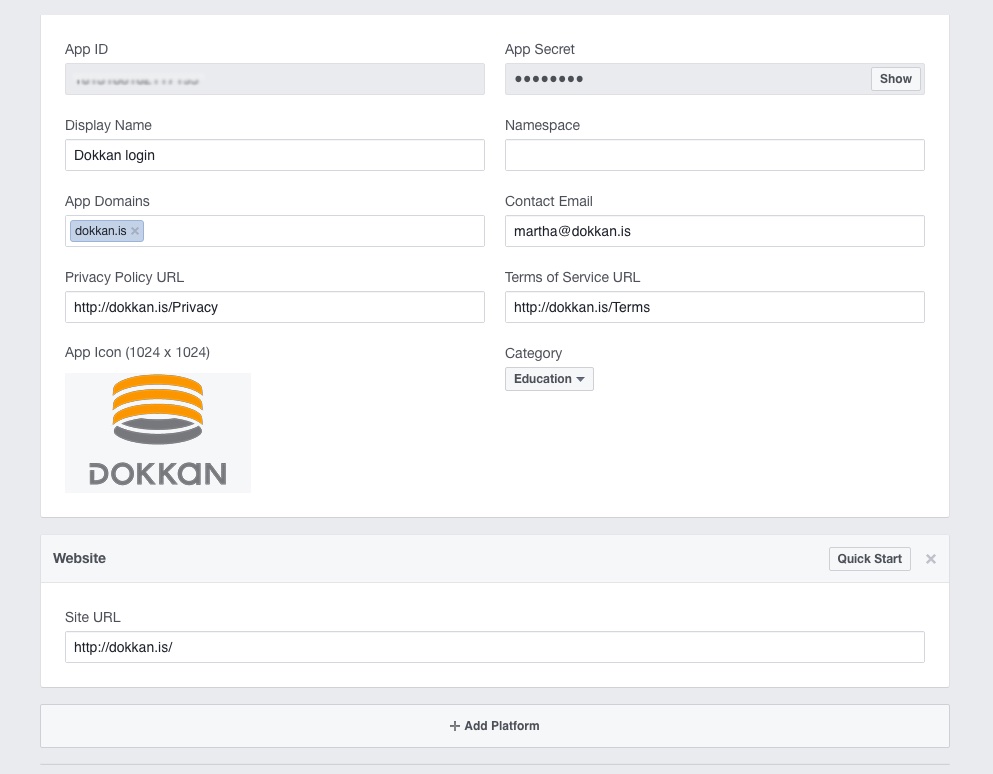
Task: Click the Website section header title
Action: click(79, 558)
